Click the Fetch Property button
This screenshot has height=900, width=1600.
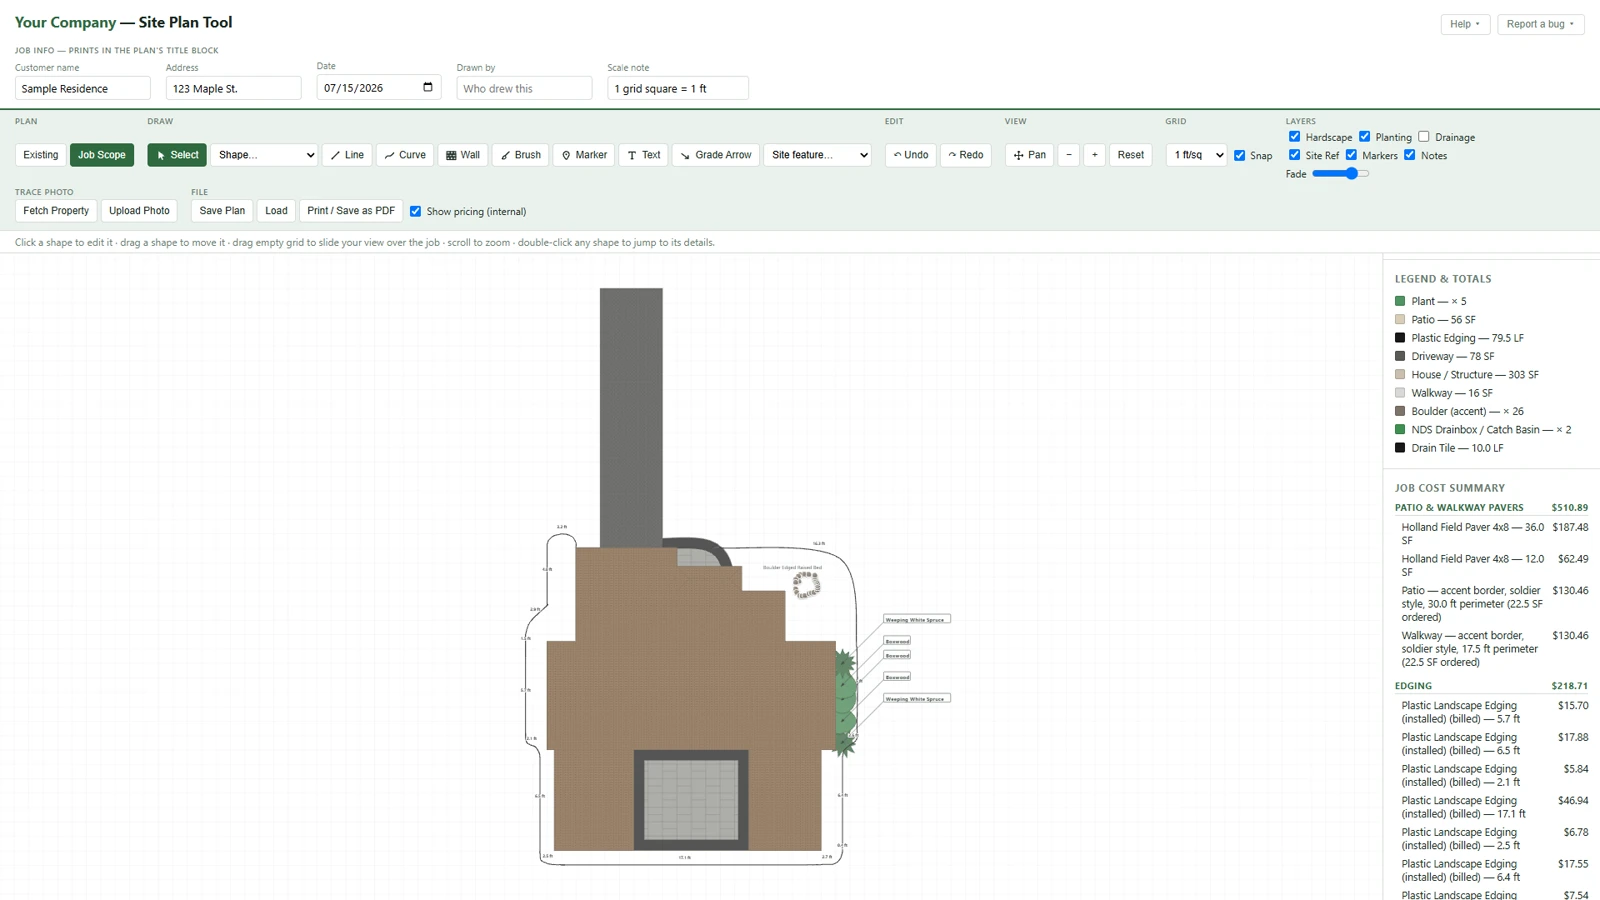[x=56, y=211]
